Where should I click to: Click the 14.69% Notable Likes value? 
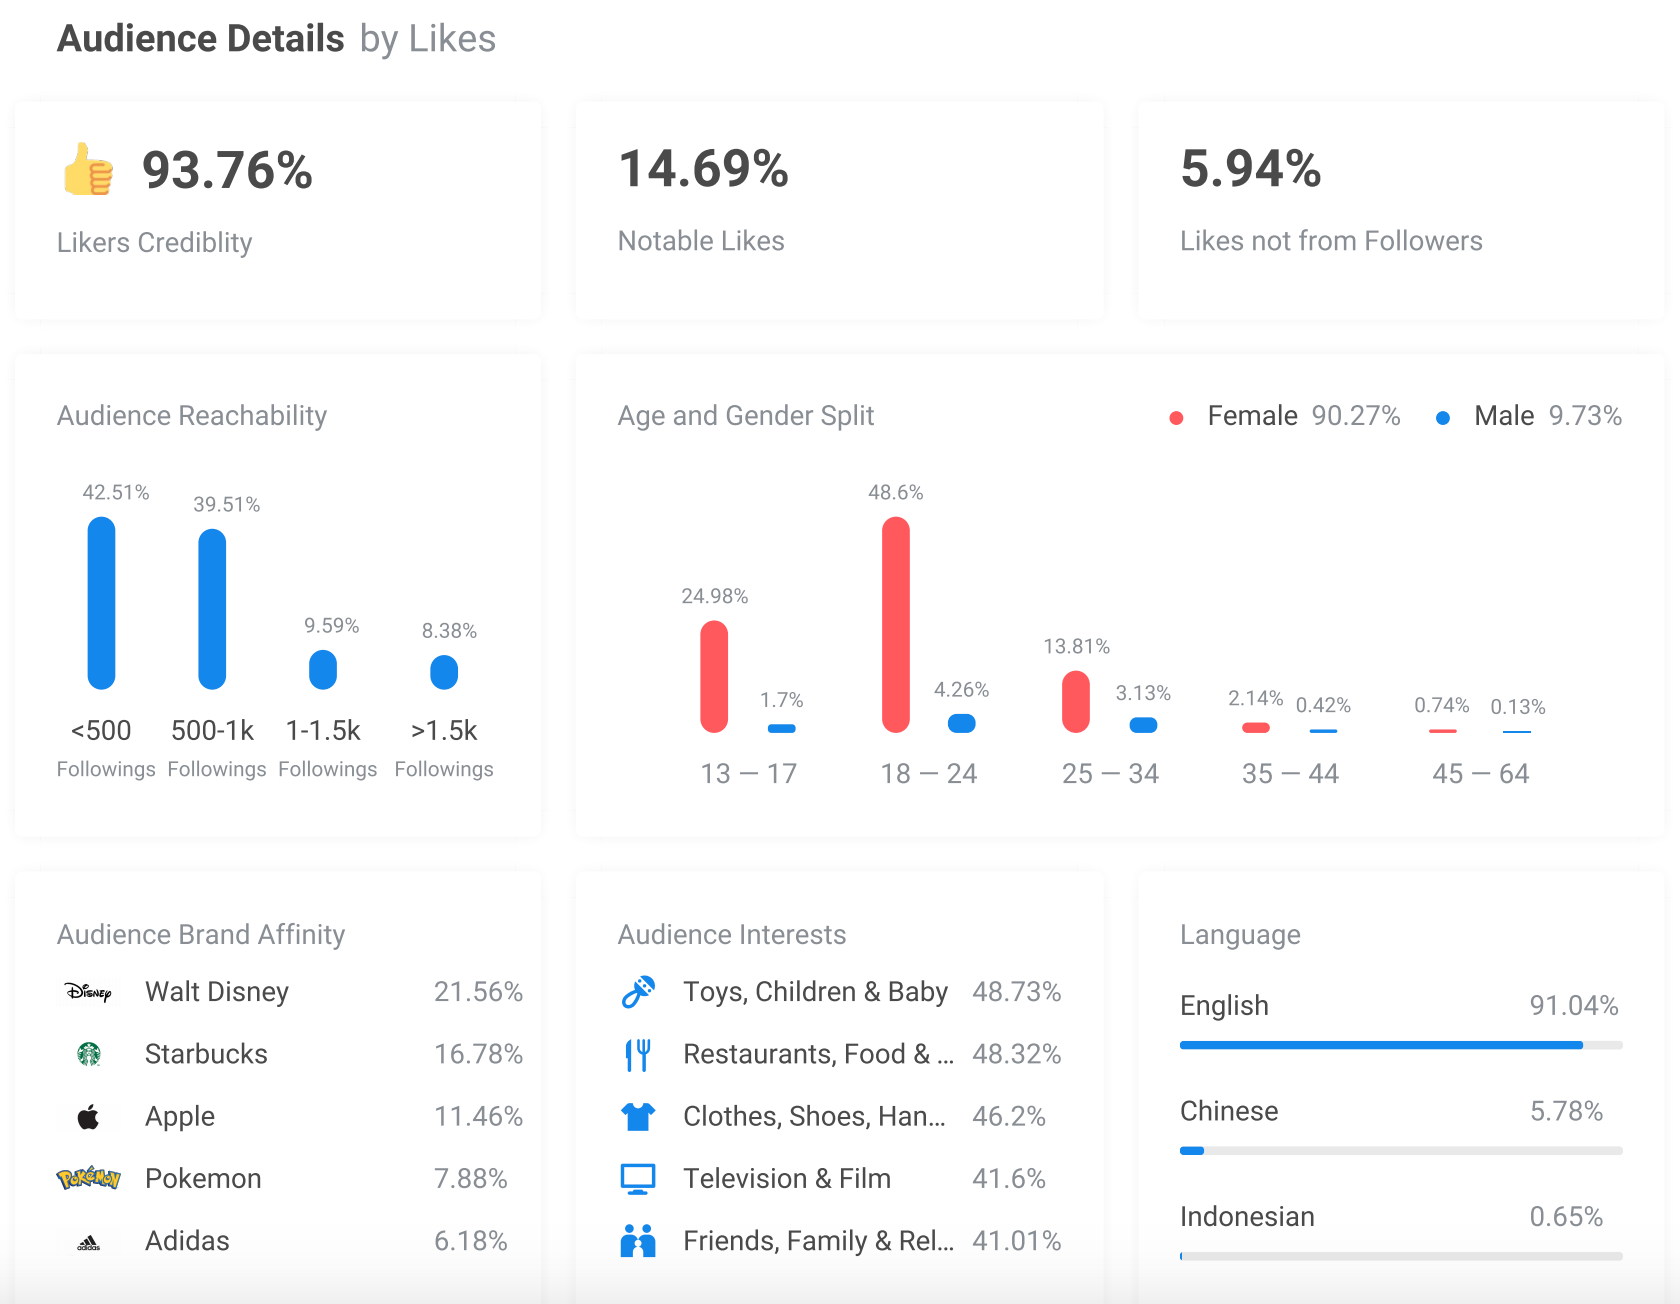tap(704, 168)
